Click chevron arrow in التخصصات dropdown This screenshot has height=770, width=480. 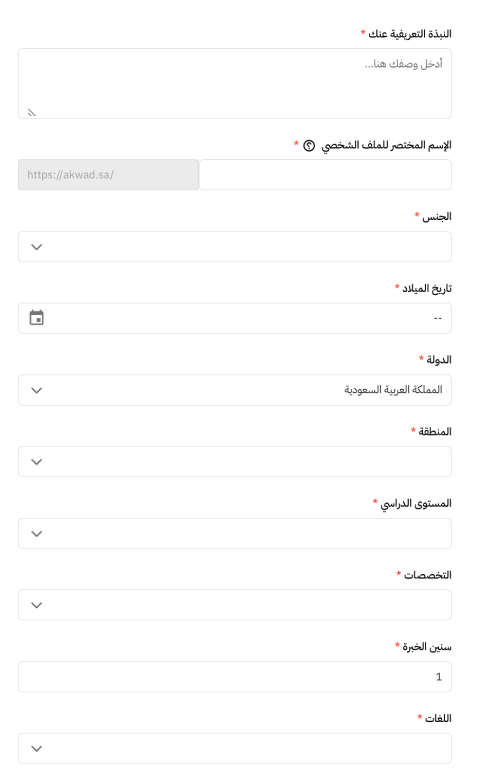36,605
